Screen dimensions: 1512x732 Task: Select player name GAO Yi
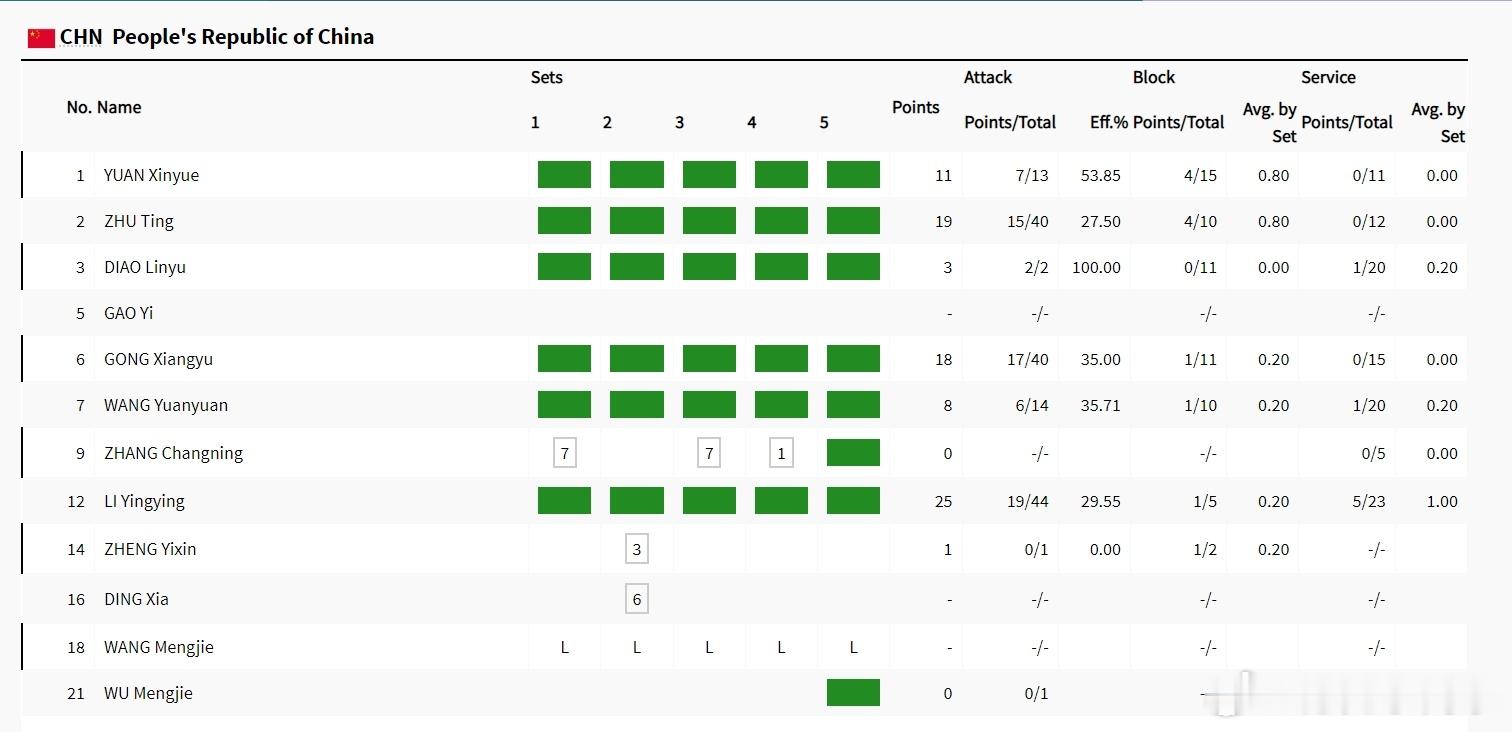(128, 313)
